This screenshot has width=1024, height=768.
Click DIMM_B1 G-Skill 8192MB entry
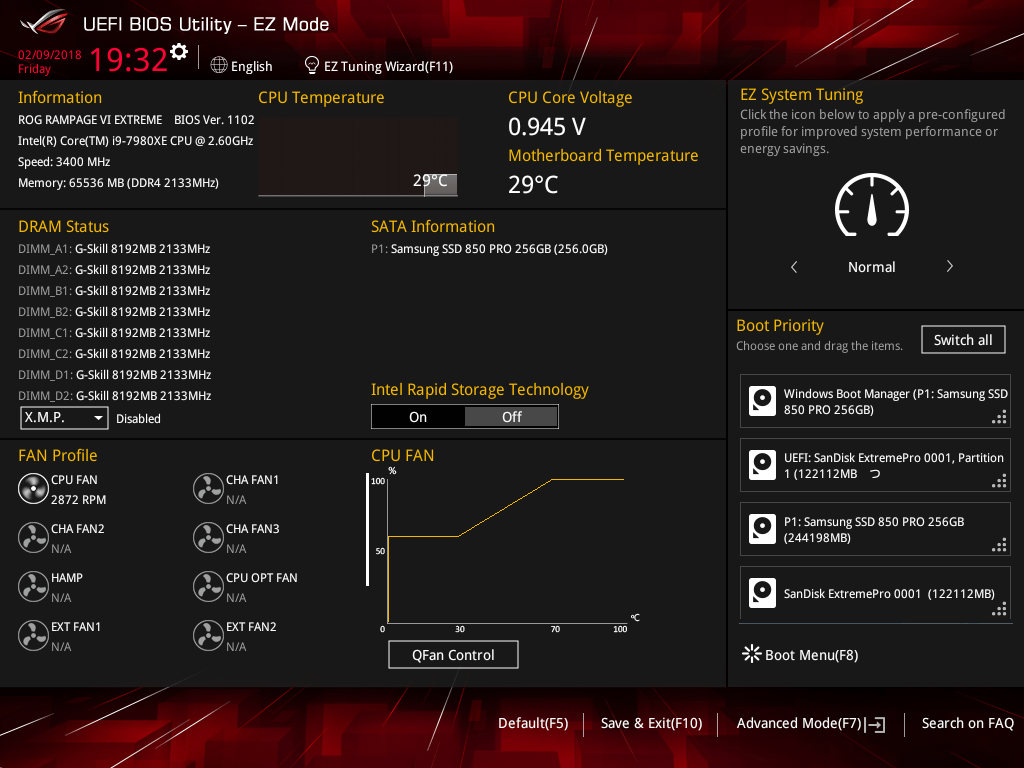[x=114, y=291]
